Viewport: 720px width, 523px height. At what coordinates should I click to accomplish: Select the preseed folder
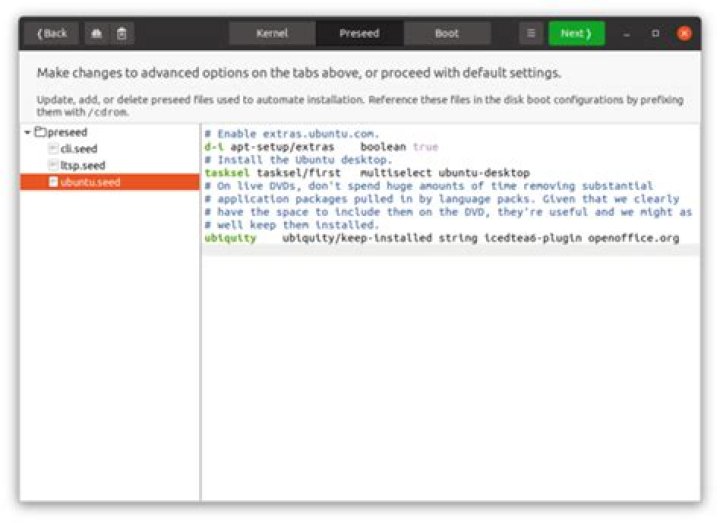coord(68,133)
